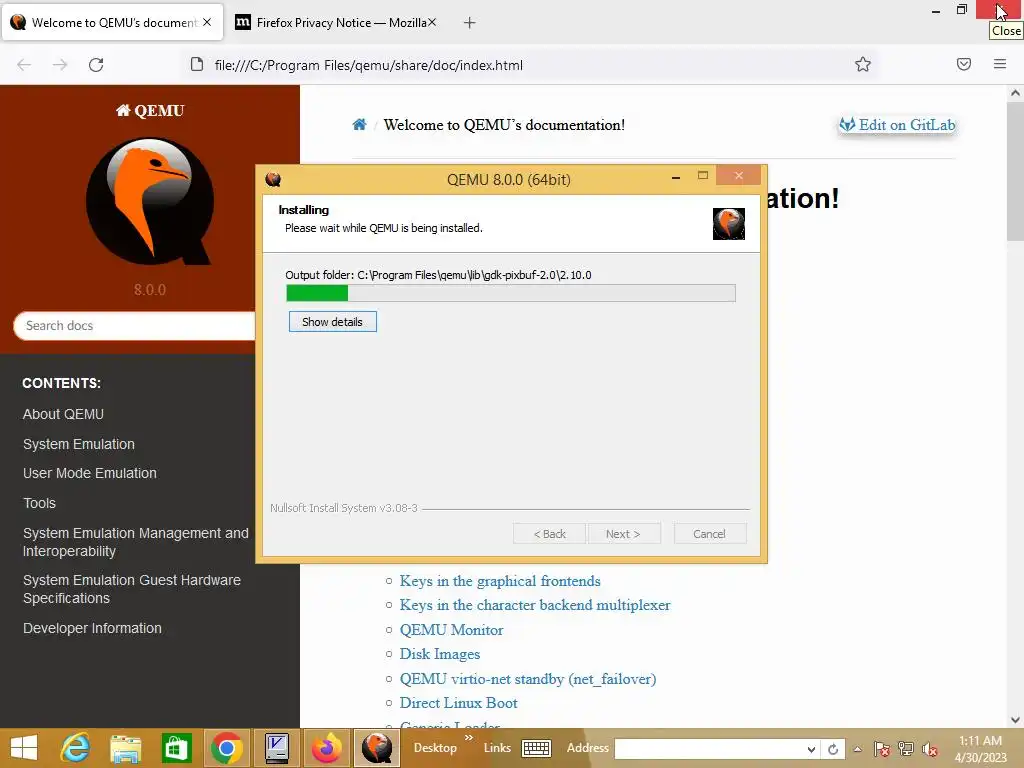Click the volume muted tray icon
This screenshot has height=768, width=1024.
click(x=930, y=749)
